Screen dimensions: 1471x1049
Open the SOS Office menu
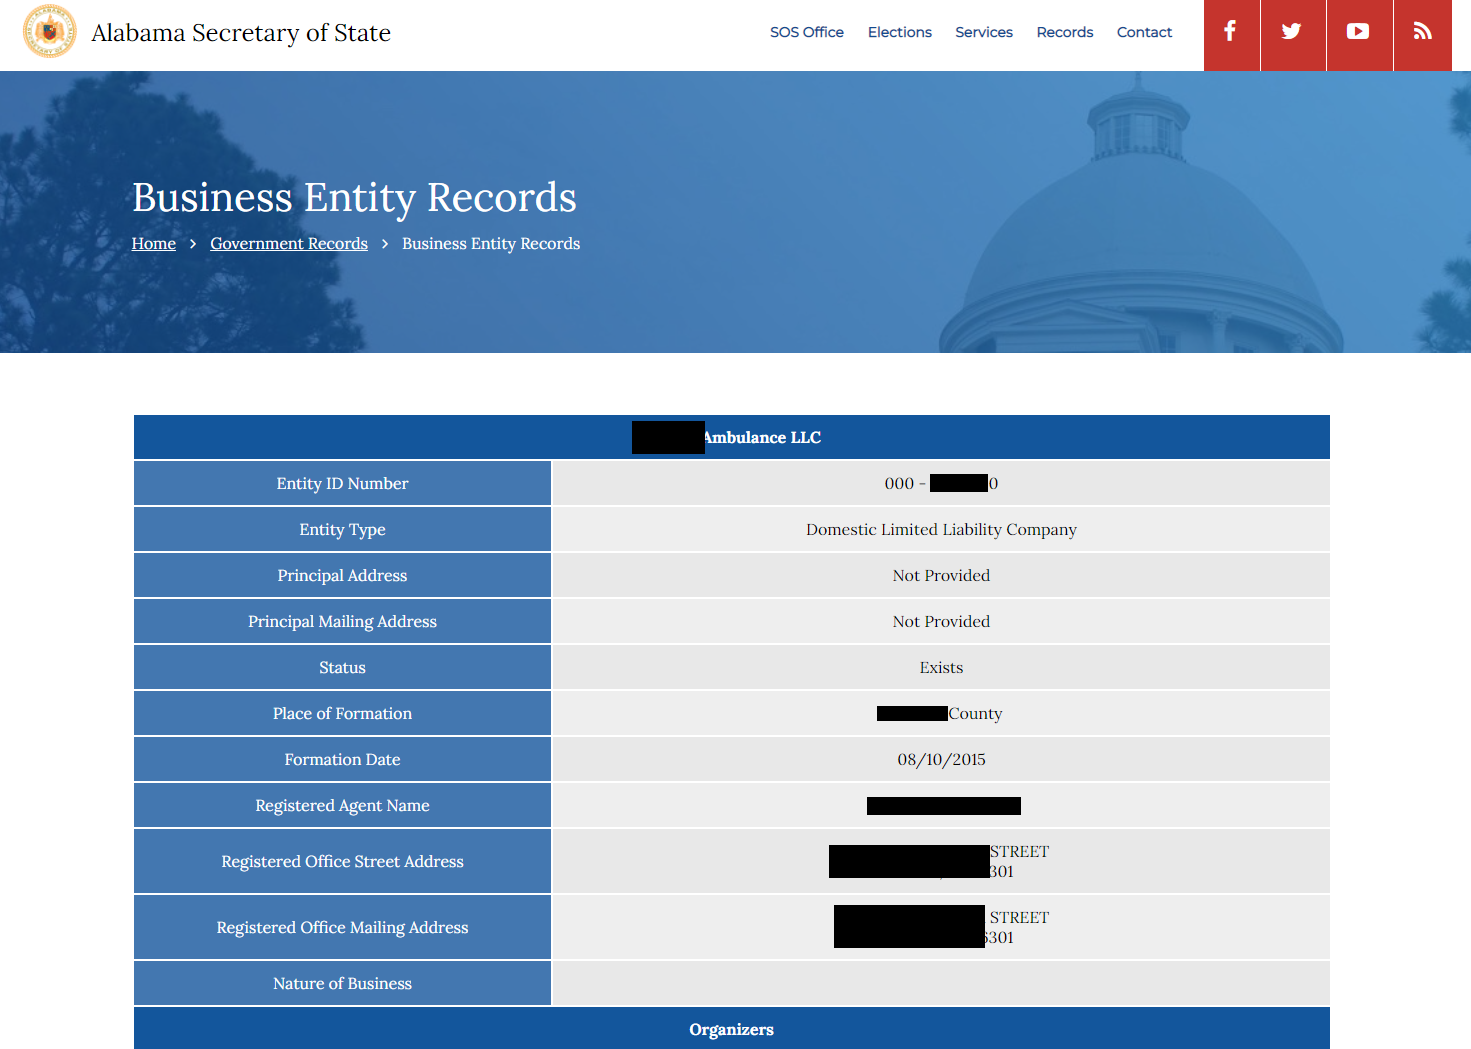[x=806, y=32]
